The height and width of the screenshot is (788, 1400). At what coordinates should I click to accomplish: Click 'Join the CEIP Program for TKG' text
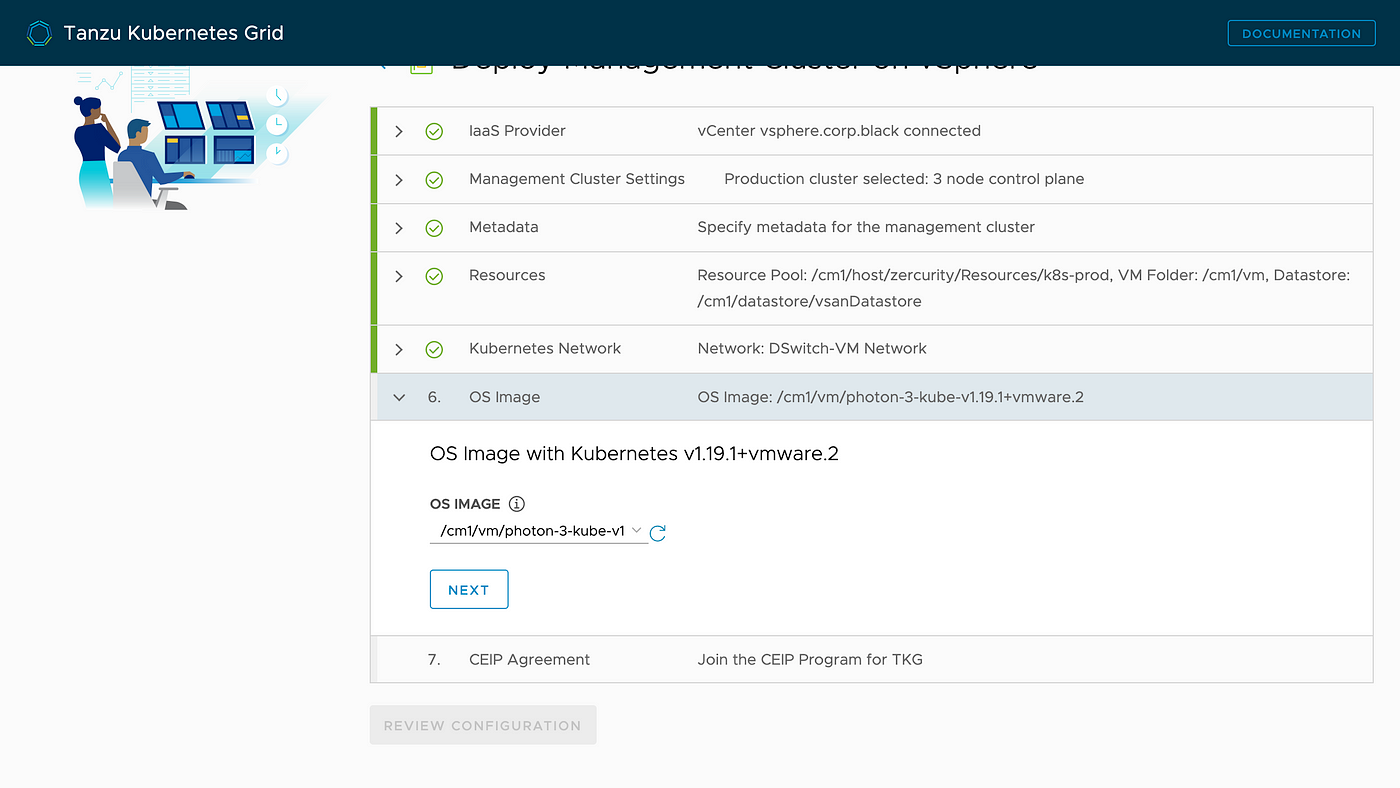(x=810, y=660)
